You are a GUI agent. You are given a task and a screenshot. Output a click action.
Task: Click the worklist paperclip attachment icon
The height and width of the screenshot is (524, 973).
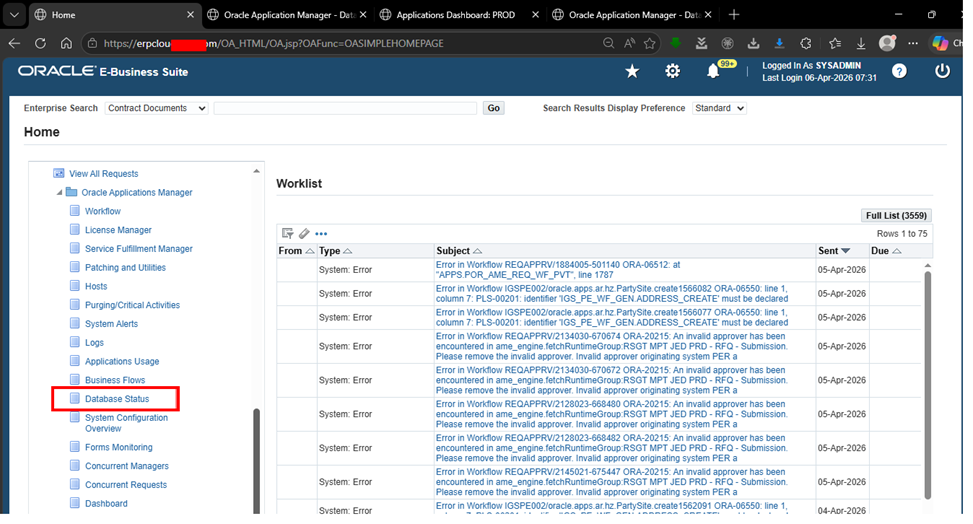click(304, 233)
